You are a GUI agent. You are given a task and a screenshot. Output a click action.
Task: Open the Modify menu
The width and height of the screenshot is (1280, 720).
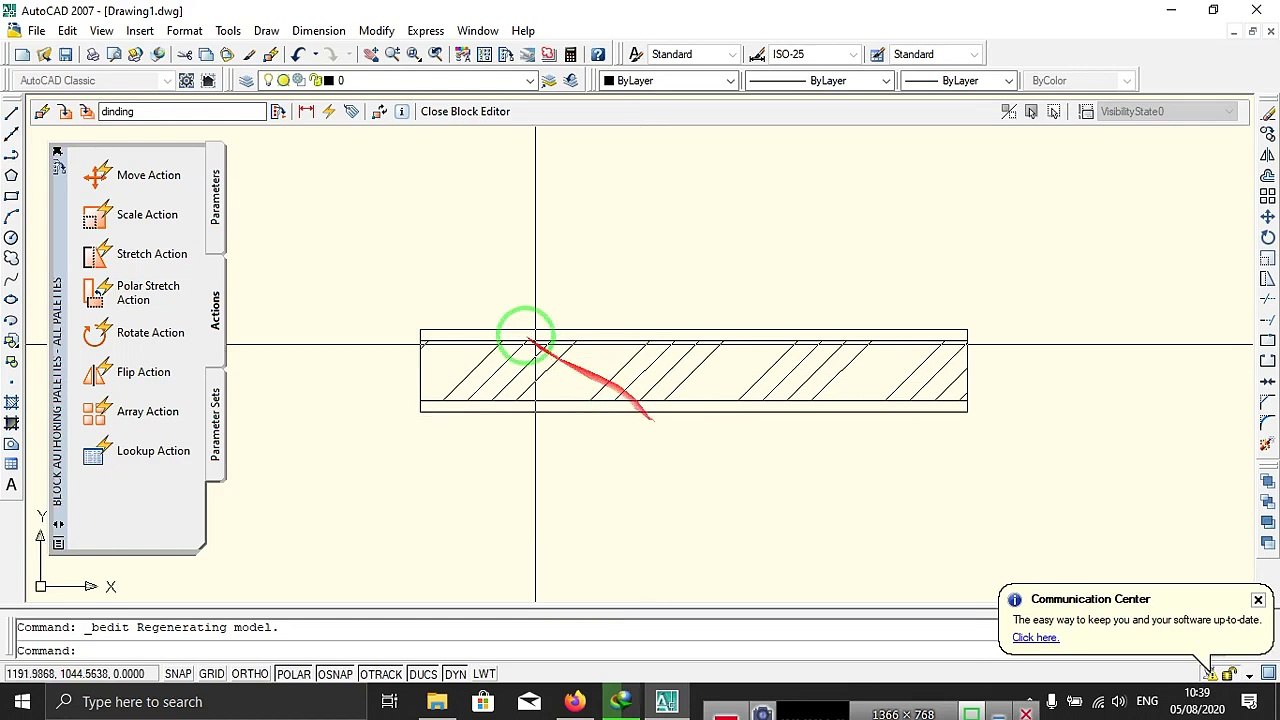377,31
